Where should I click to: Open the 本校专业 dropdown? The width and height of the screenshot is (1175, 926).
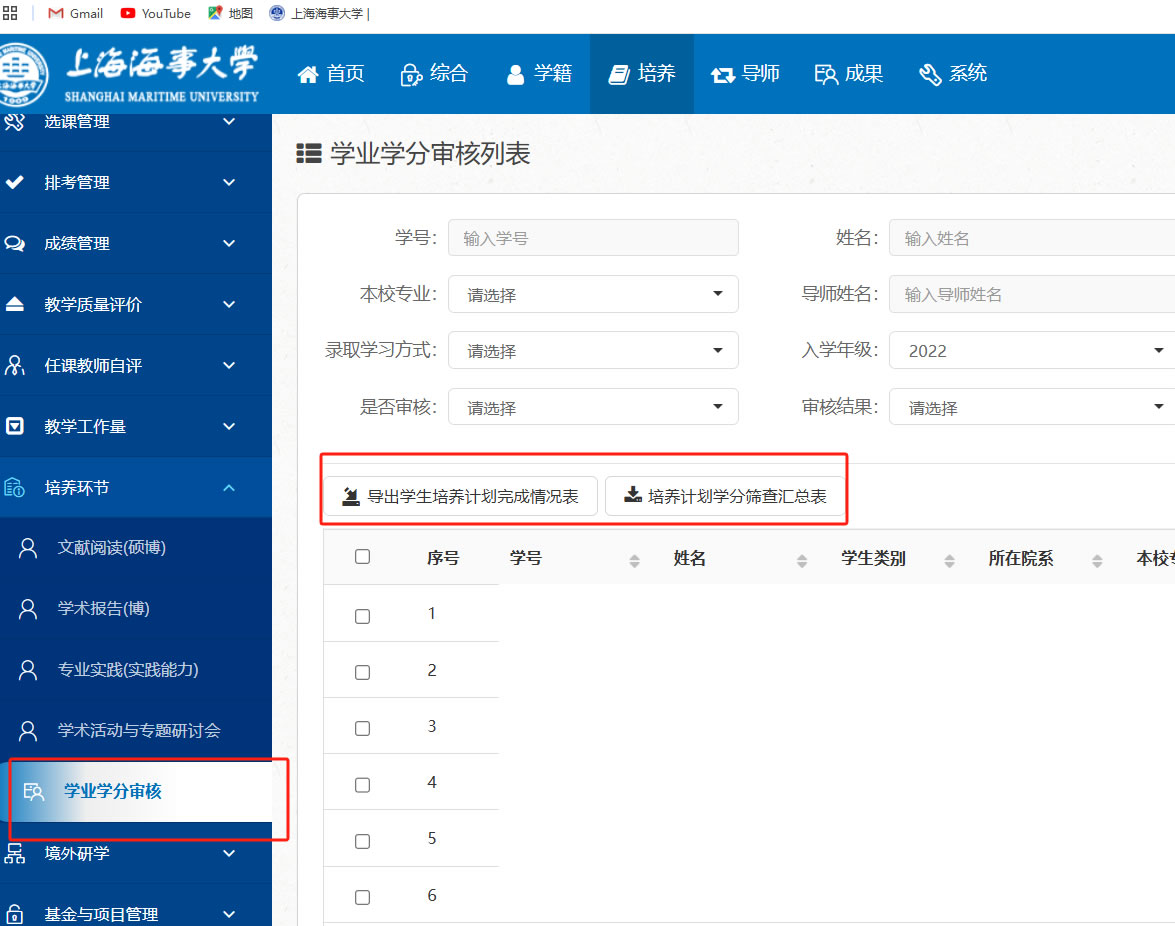(593, 294)
